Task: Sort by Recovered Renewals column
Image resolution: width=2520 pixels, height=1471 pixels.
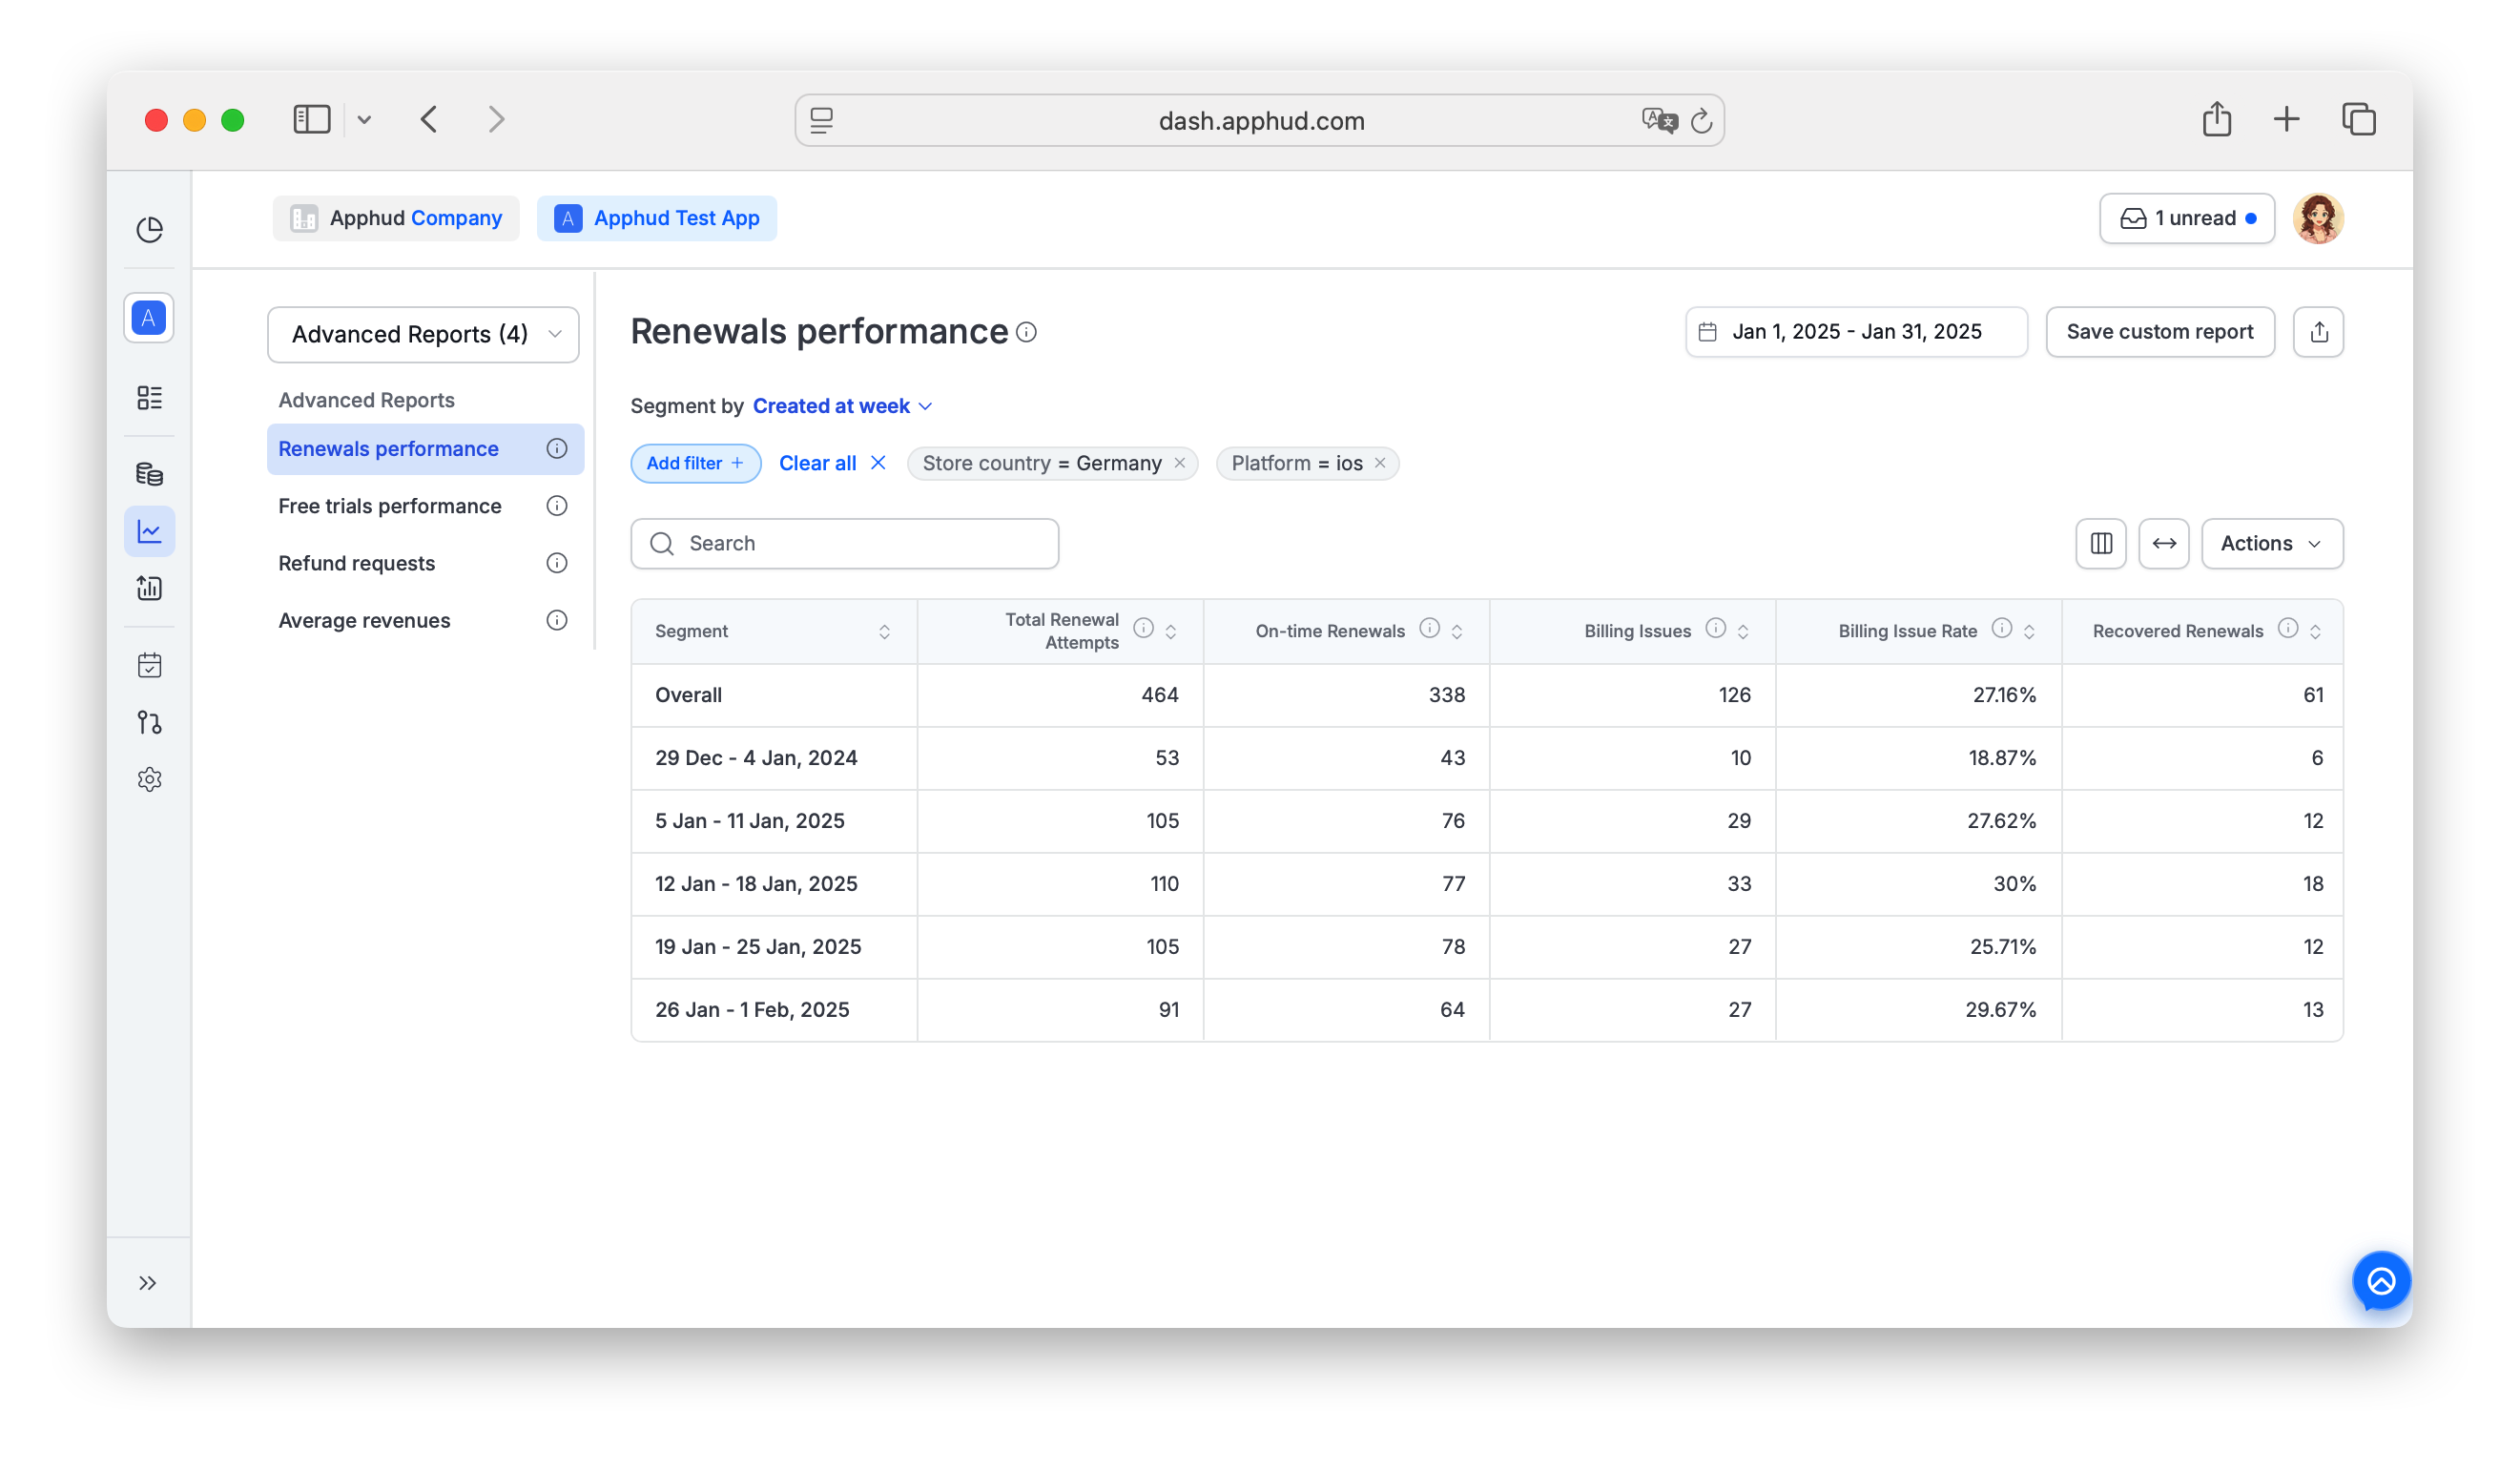Action: pyautogui.click(x=2314, y=632)
